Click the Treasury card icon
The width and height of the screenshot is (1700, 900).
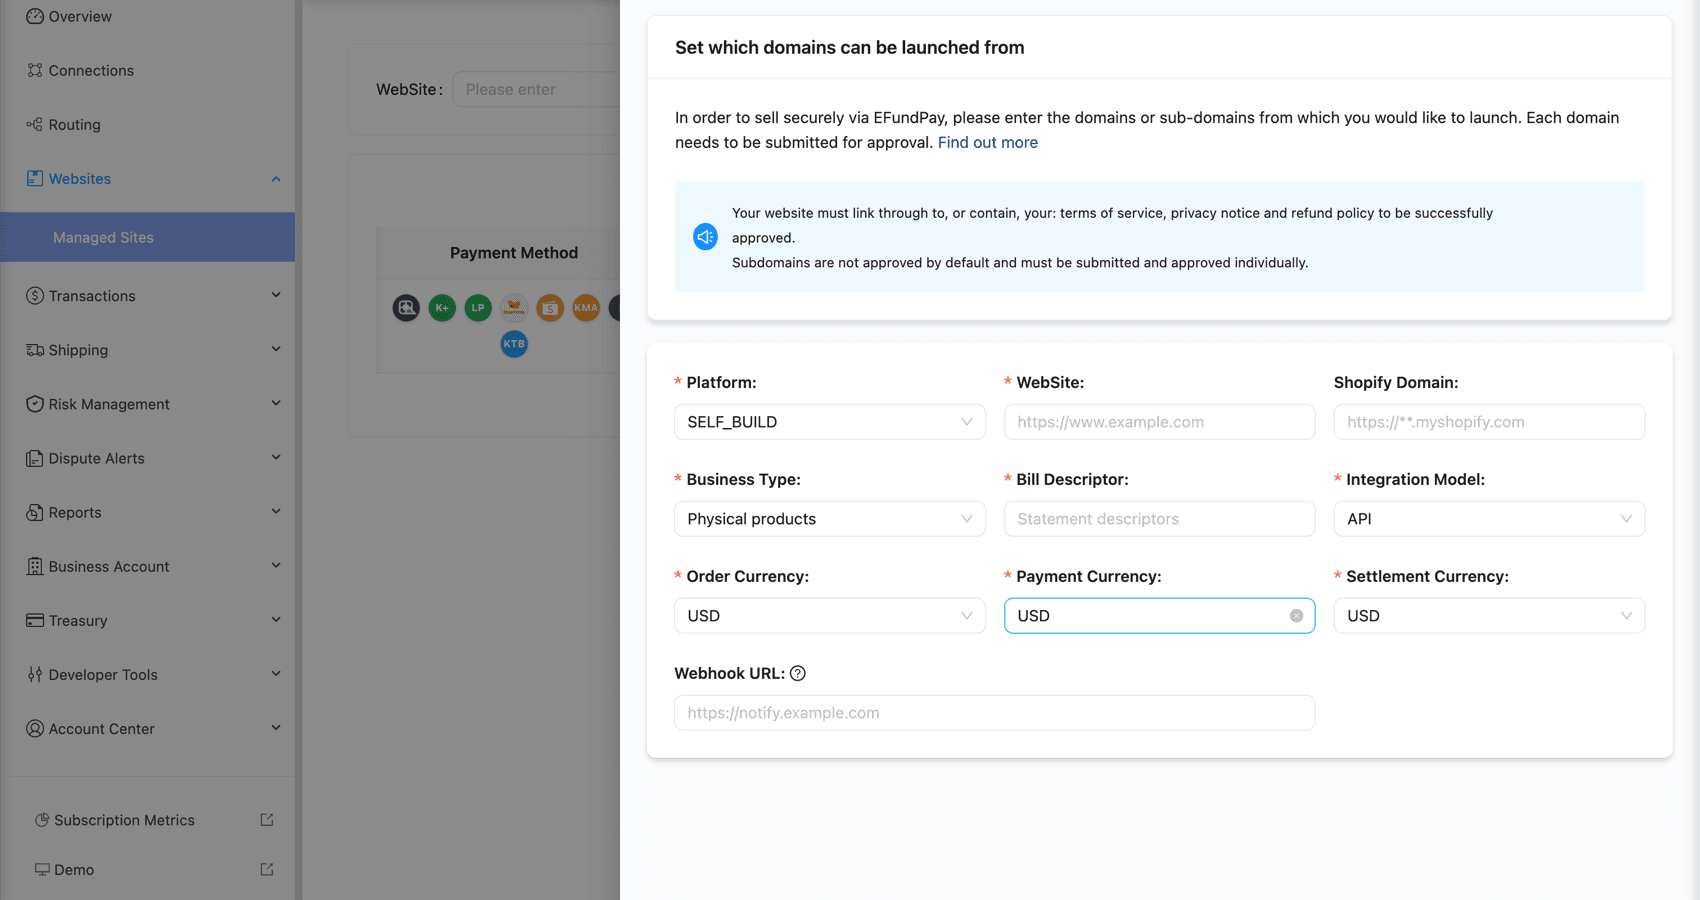coord(35,620)
